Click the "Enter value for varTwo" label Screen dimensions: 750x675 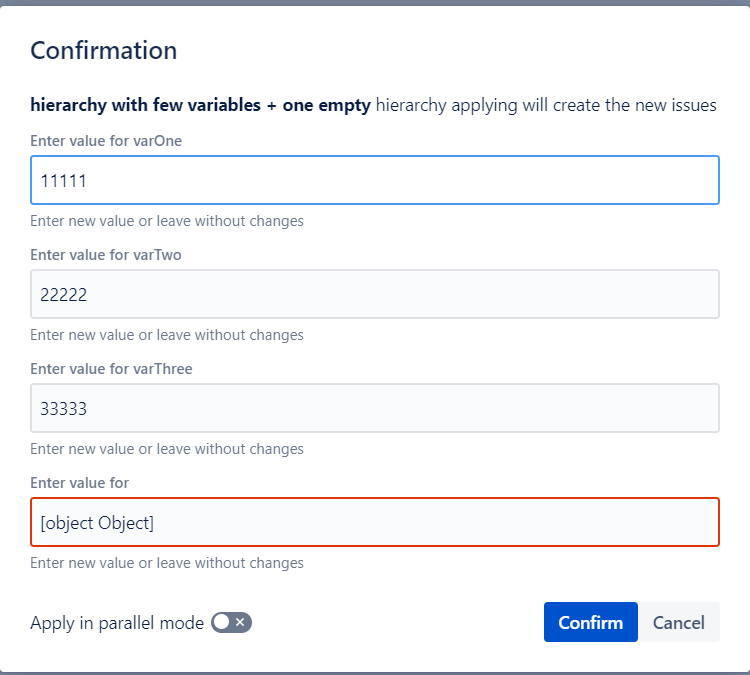[106, 254]
